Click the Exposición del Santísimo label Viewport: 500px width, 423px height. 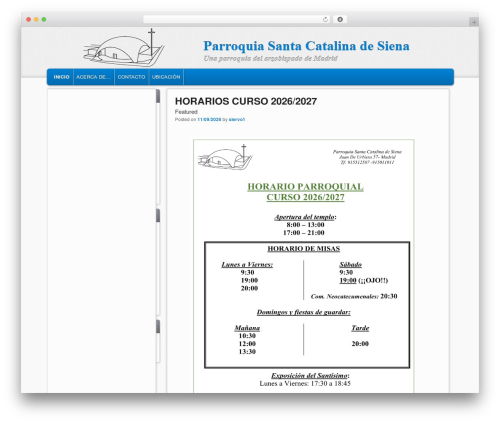pos(309,376)
